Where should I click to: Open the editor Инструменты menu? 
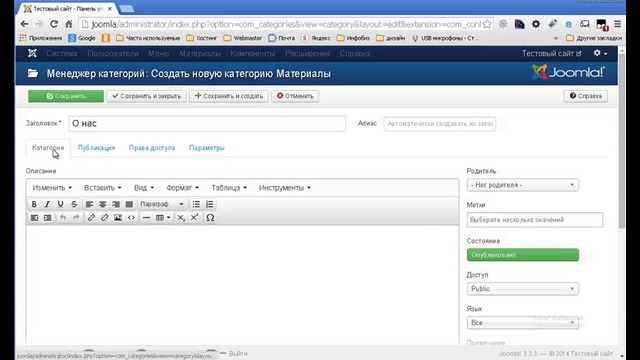tap(284, 188)
